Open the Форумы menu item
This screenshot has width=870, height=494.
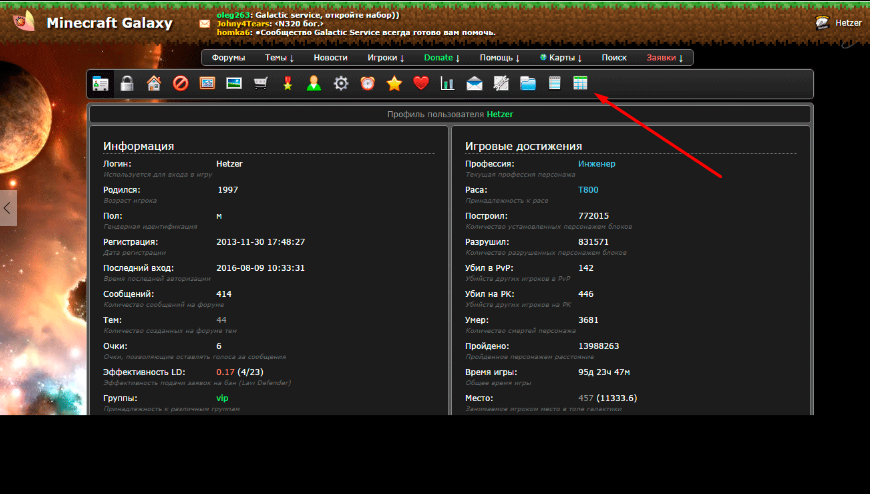pos(228,58)
